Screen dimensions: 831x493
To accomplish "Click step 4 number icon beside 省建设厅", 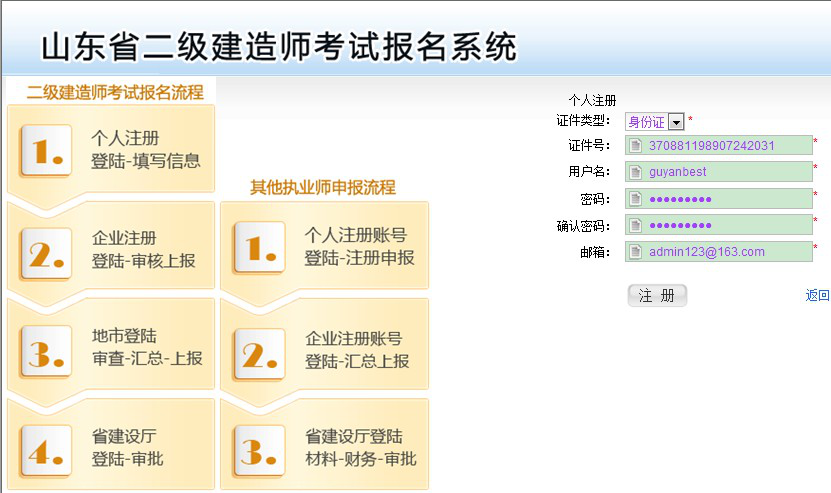I will (x=46, y=451).
